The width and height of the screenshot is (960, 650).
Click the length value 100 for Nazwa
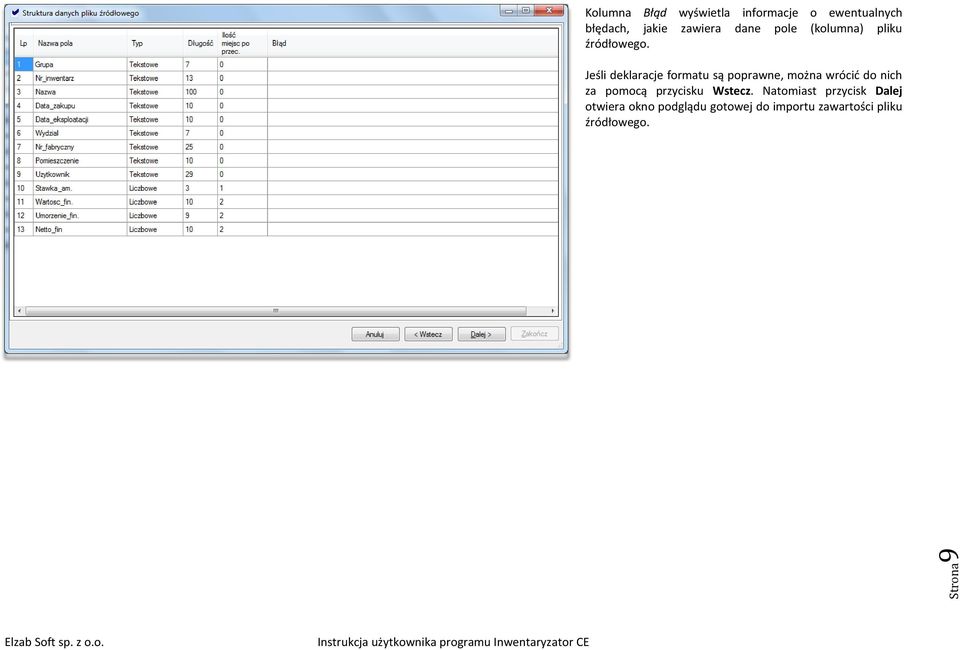click(200, 92)
